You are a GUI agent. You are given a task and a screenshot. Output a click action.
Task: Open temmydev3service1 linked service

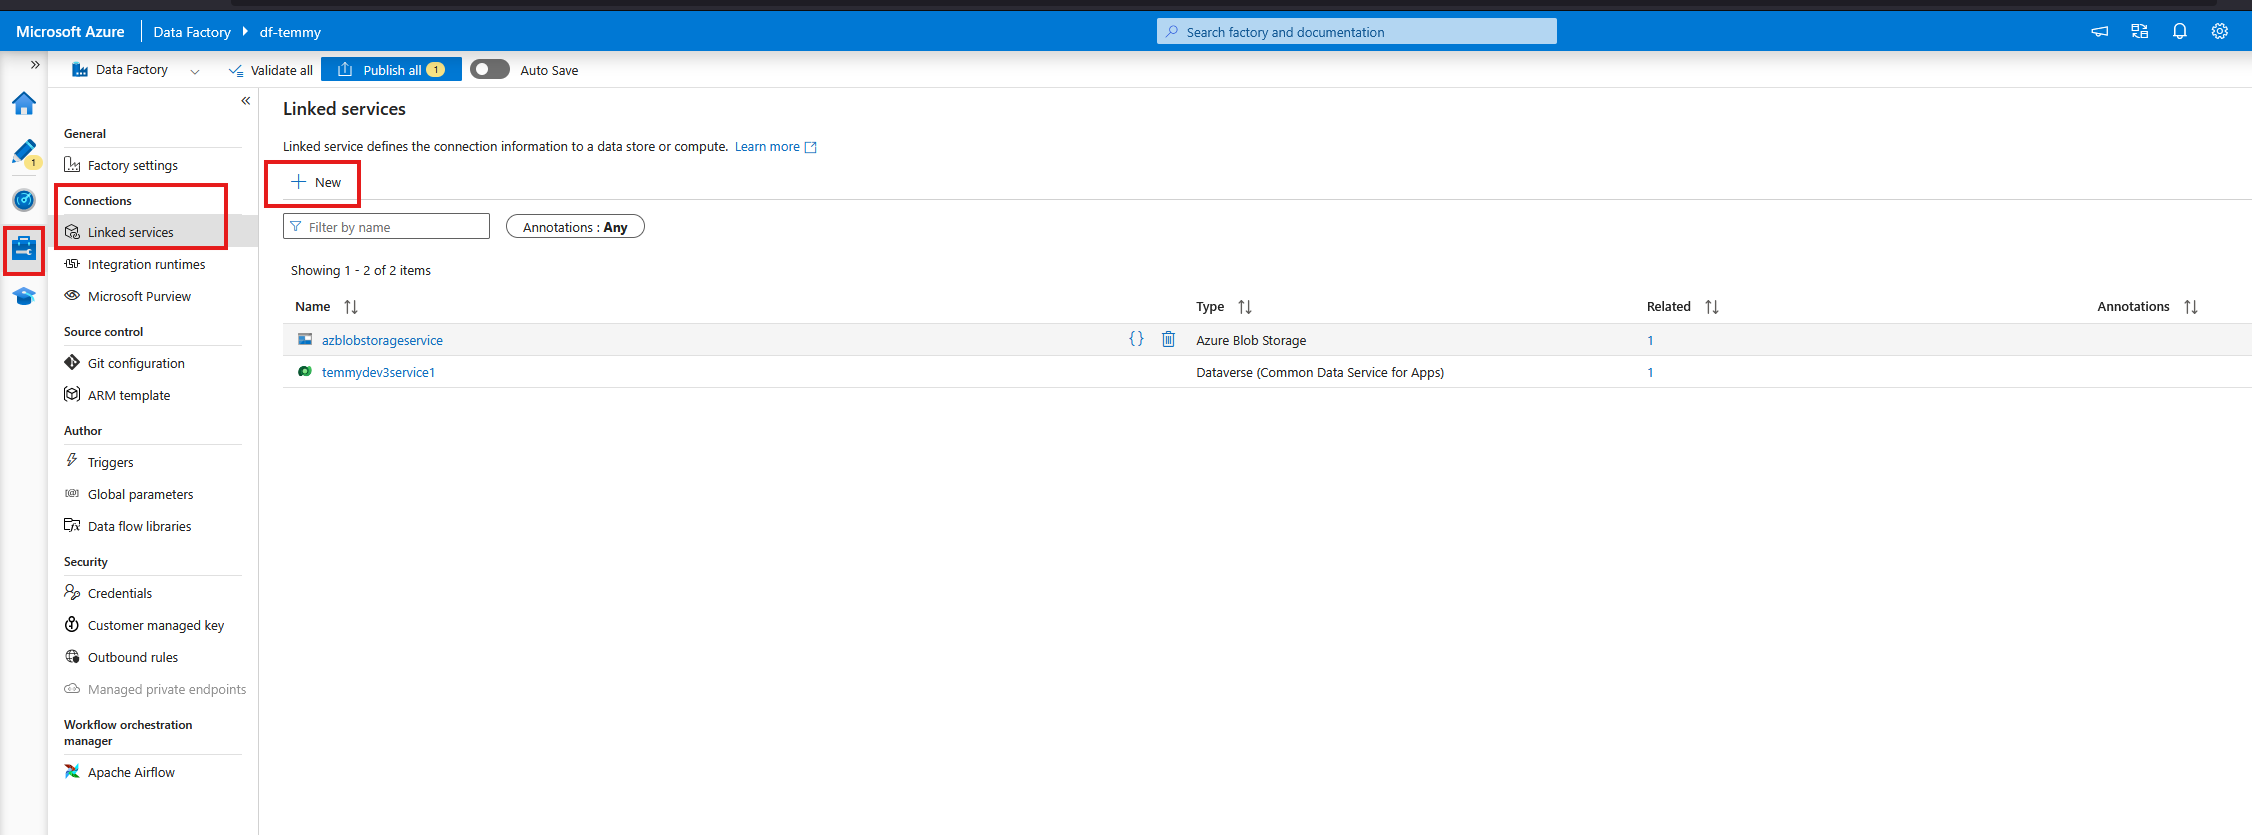point(378,373)
